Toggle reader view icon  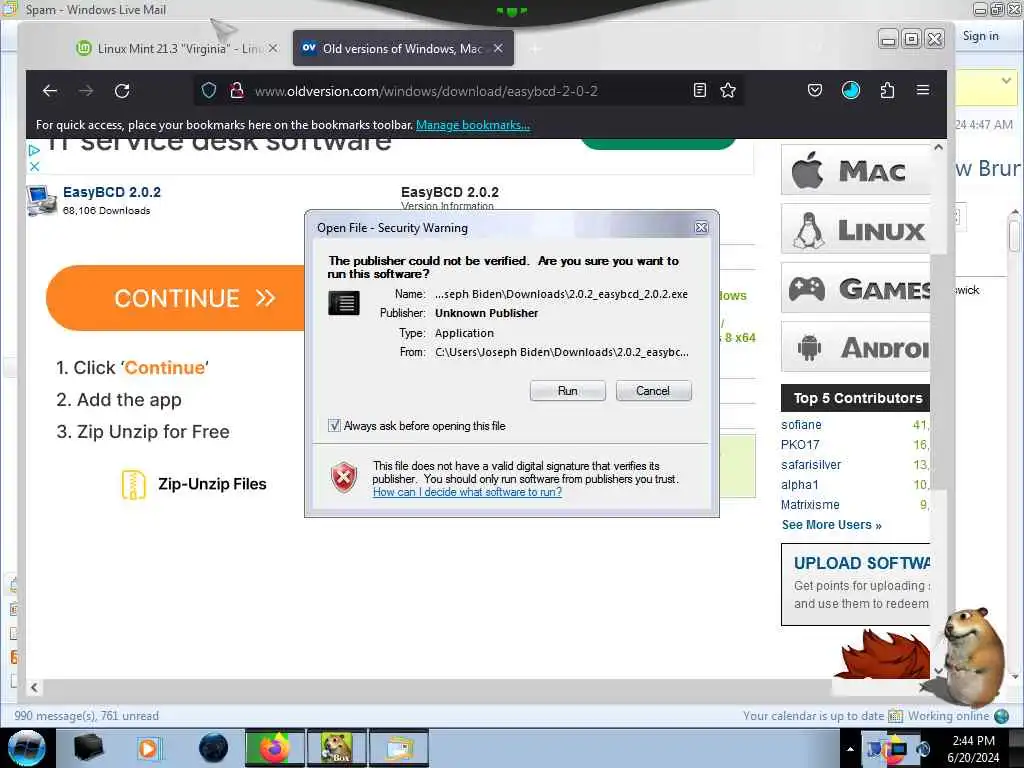coord(699,91)
